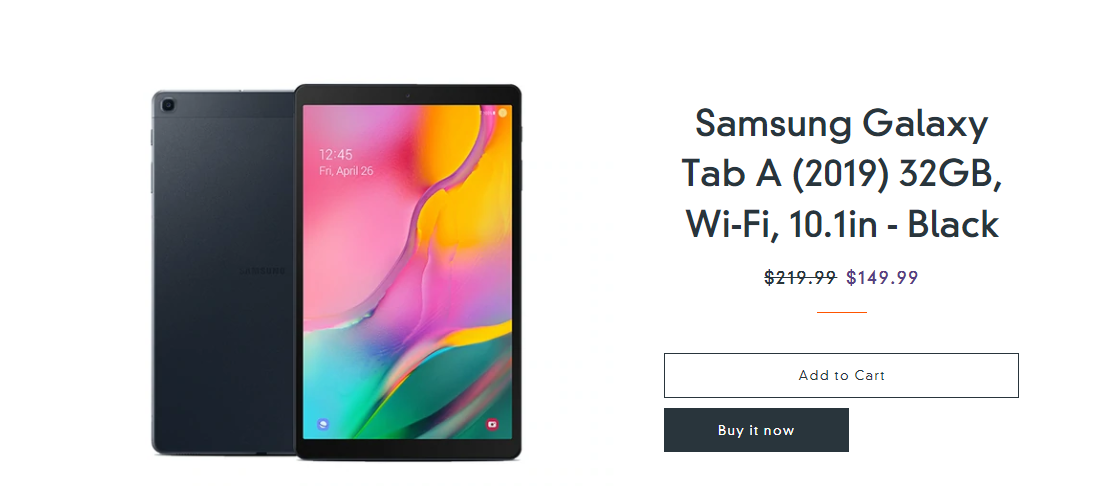Click the Buy it now button
1102x490 pixels.
(756, 430)
